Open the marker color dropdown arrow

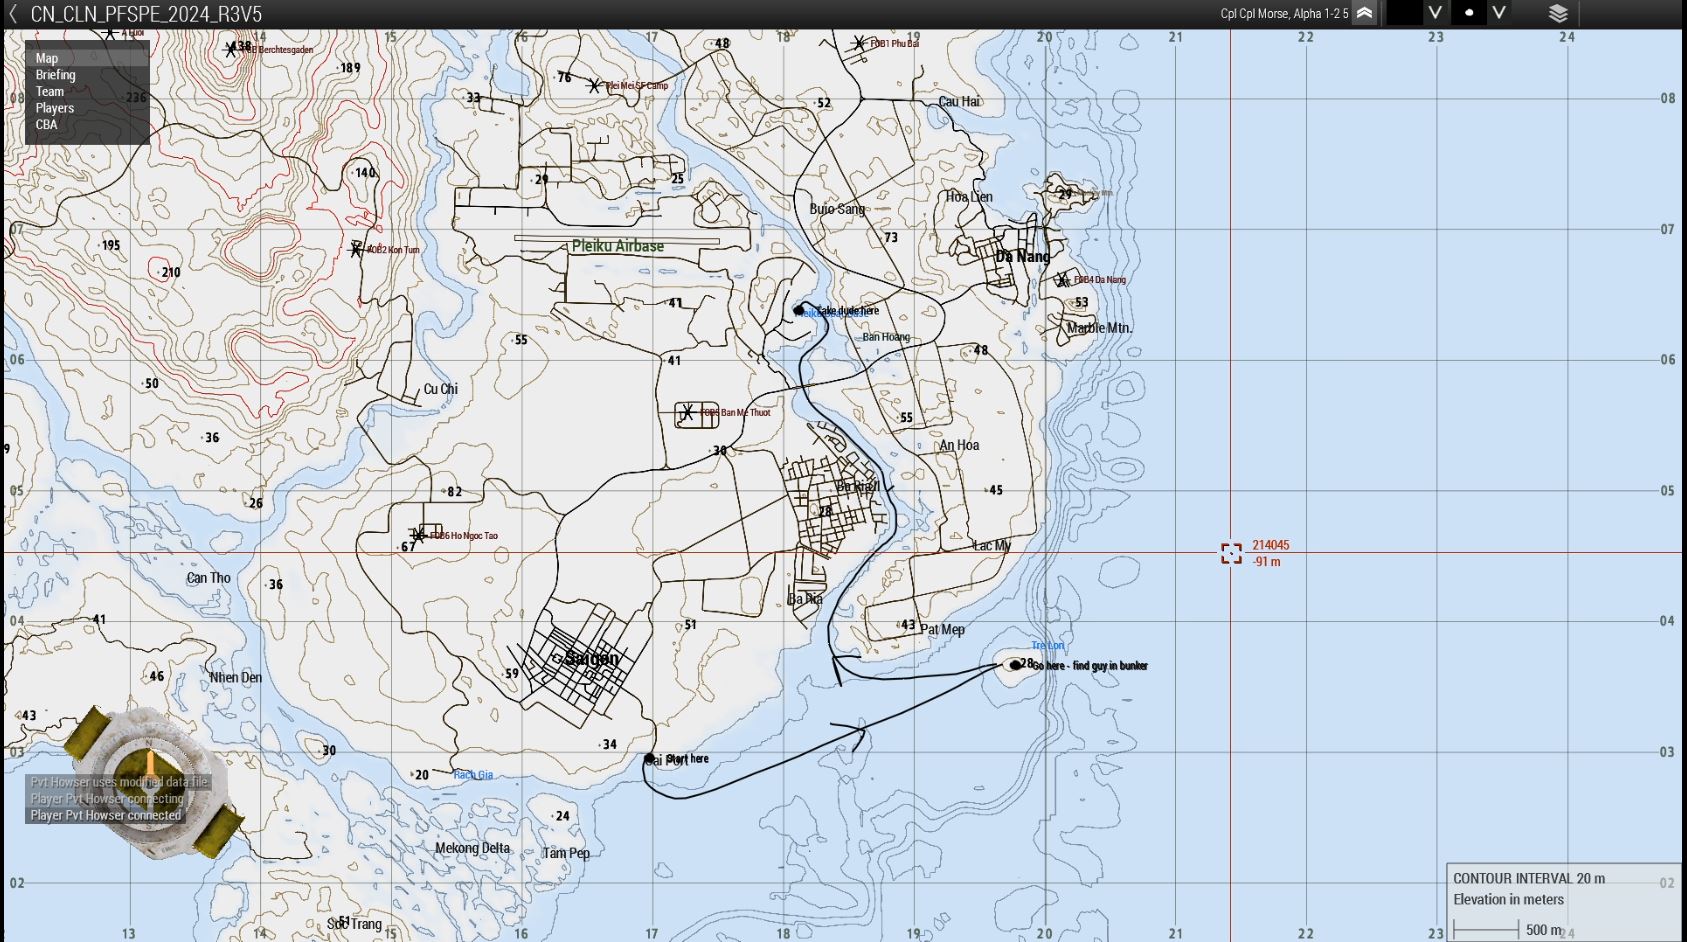pos(1435,13)
